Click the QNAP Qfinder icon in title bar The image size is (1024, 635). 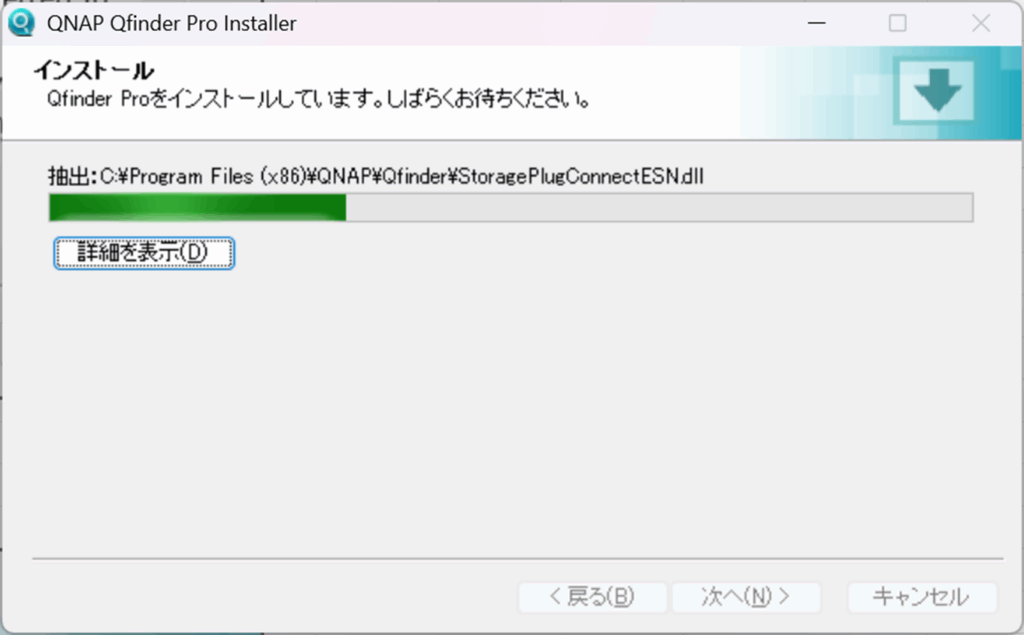point(21,23)
